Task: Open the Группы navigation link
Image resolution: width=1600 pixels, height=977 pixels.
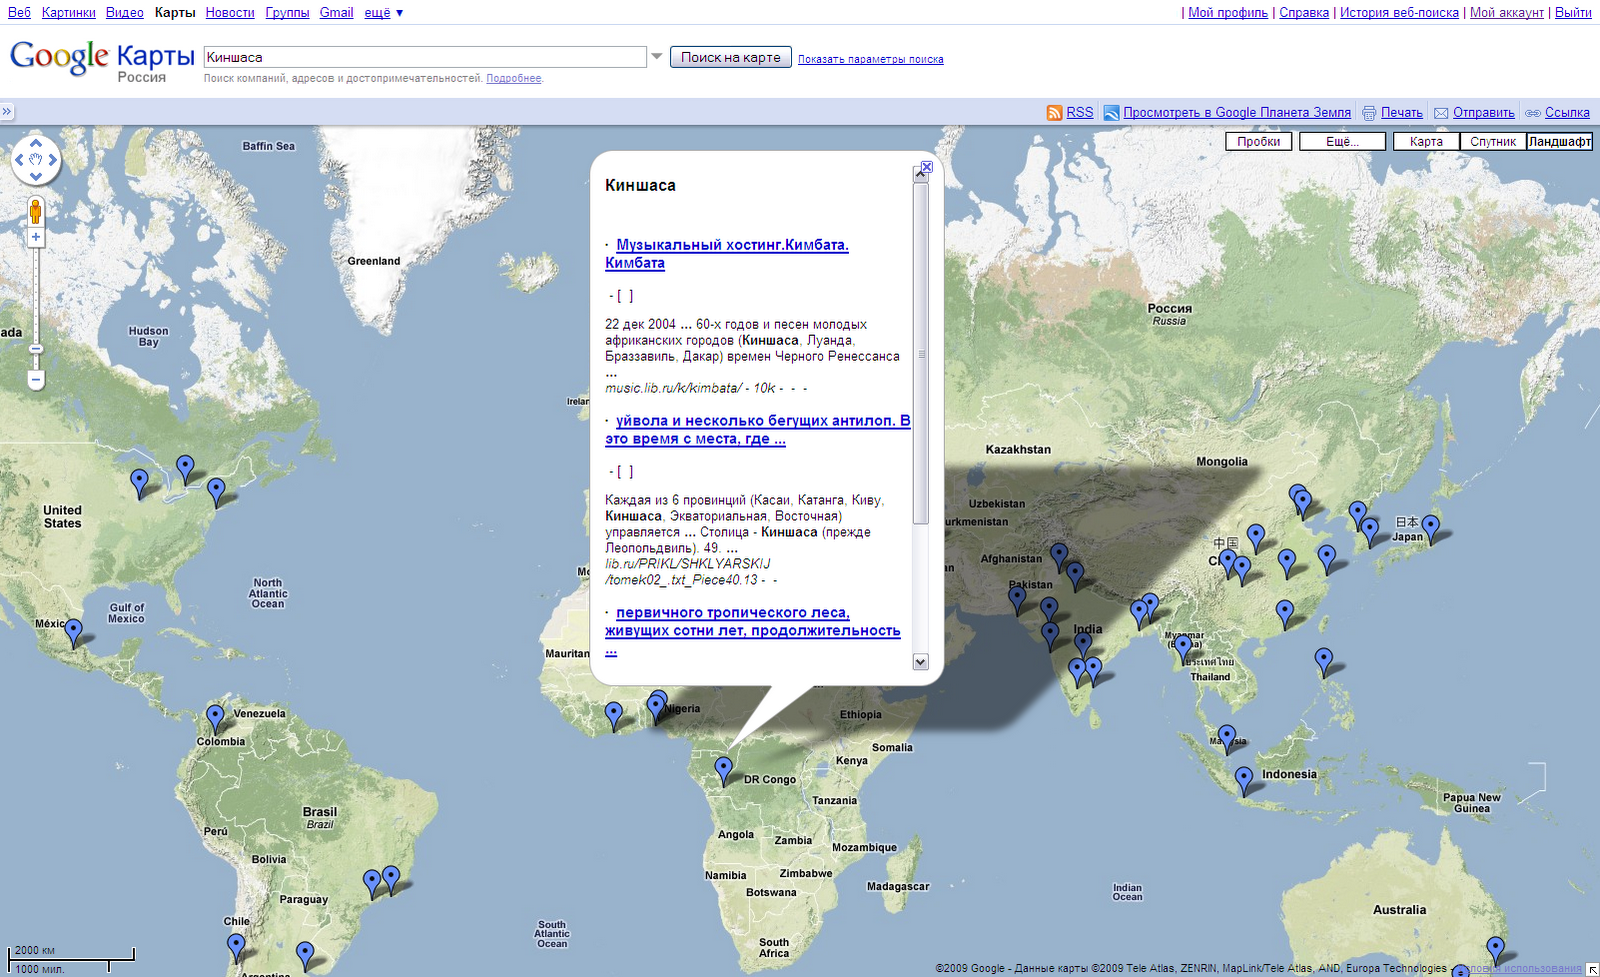Action: click(287, 13)
